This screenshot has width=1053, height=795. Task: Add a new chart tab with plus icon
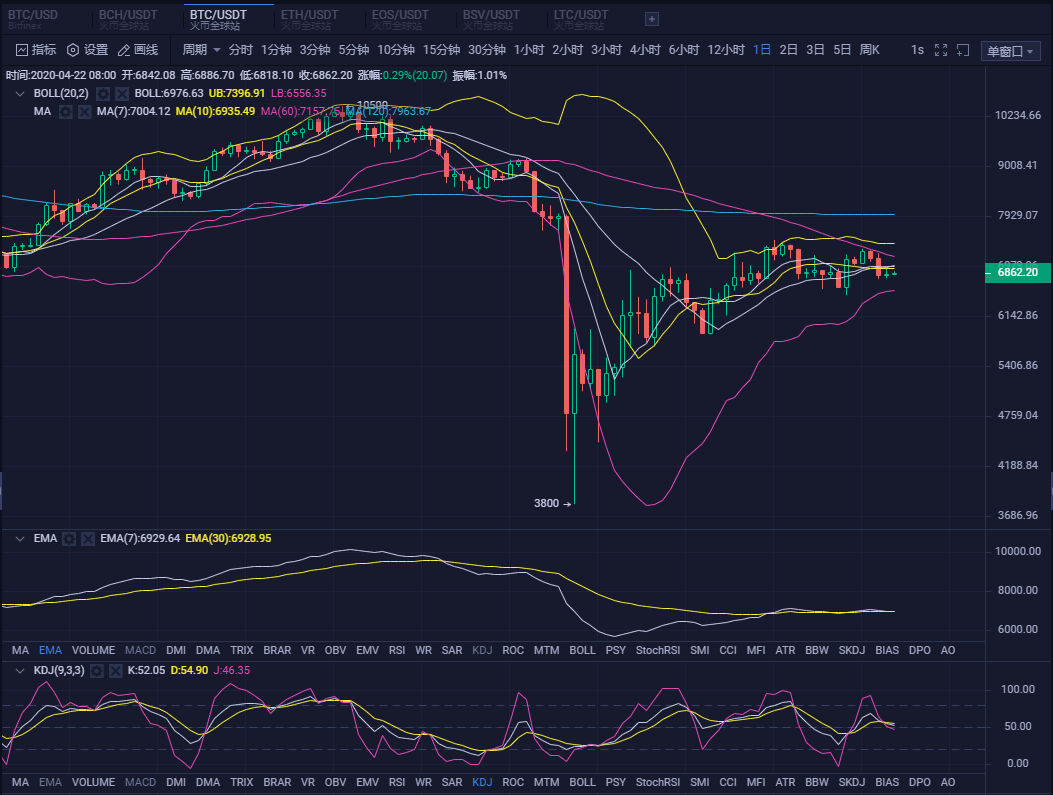click(x=652, y=18)
